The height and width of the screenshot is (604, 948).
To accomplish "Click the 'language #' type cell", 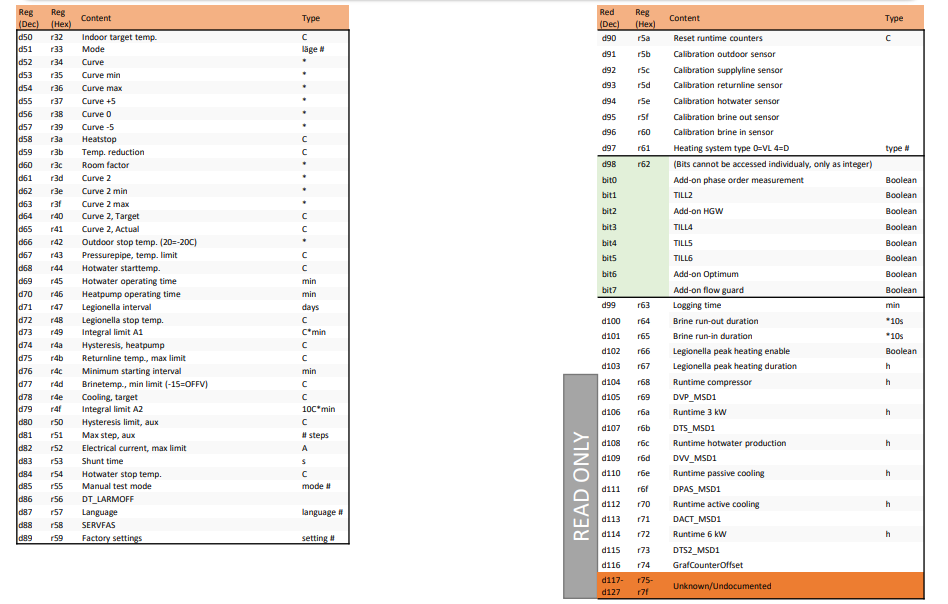I will pos(322,512).
